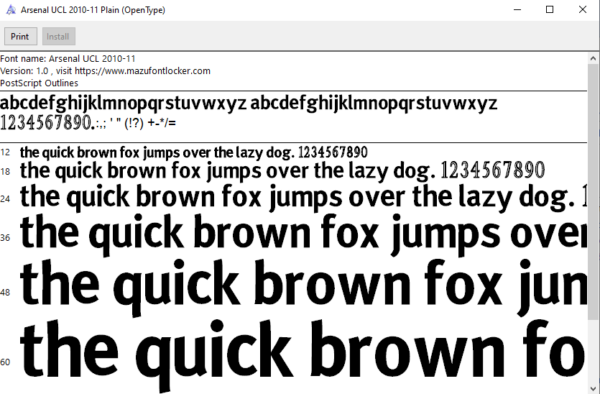The height and width of the screenshot is (394, 600).
Task: Click the scroll up arrow
Action: point(593,59)
